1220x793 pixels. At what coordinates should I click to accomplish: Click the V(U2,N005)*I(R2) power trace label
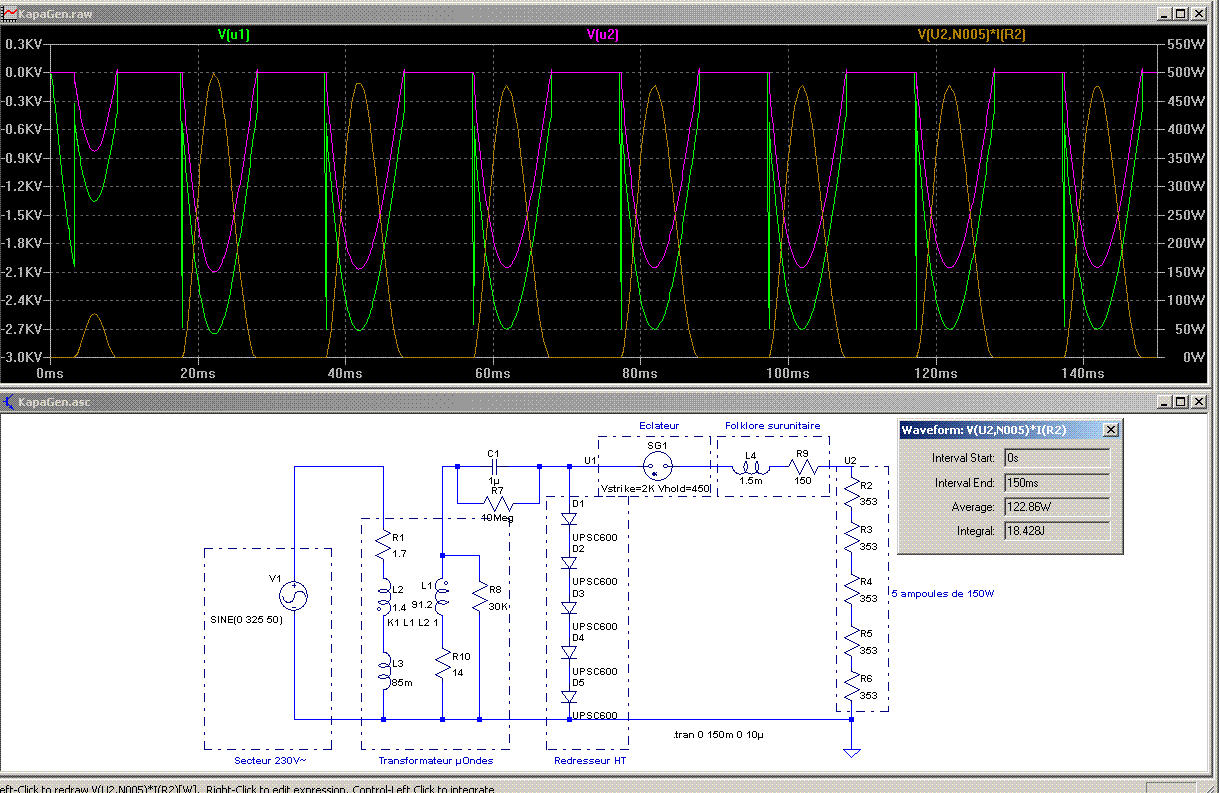point(971,34)
